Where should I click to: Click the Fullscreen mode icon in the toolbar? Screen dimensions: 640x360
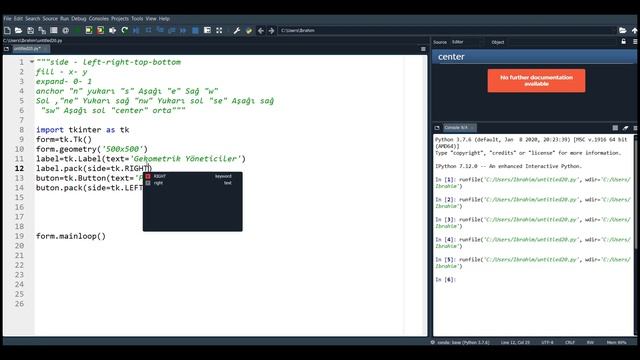219,31
